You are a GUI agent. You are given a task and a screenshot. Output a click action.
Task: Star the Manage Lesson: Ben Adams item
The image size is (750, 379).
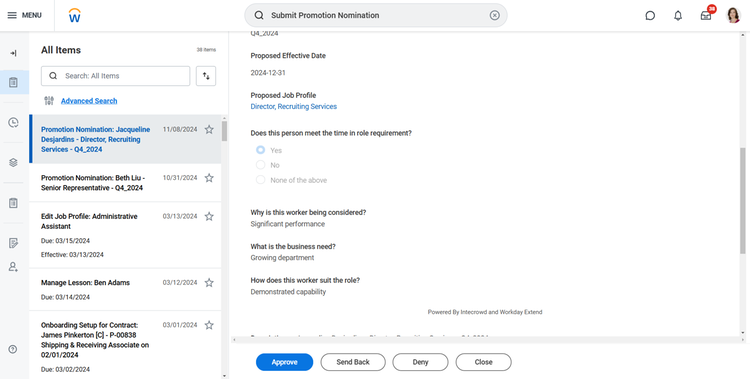(x=209, y=283)
